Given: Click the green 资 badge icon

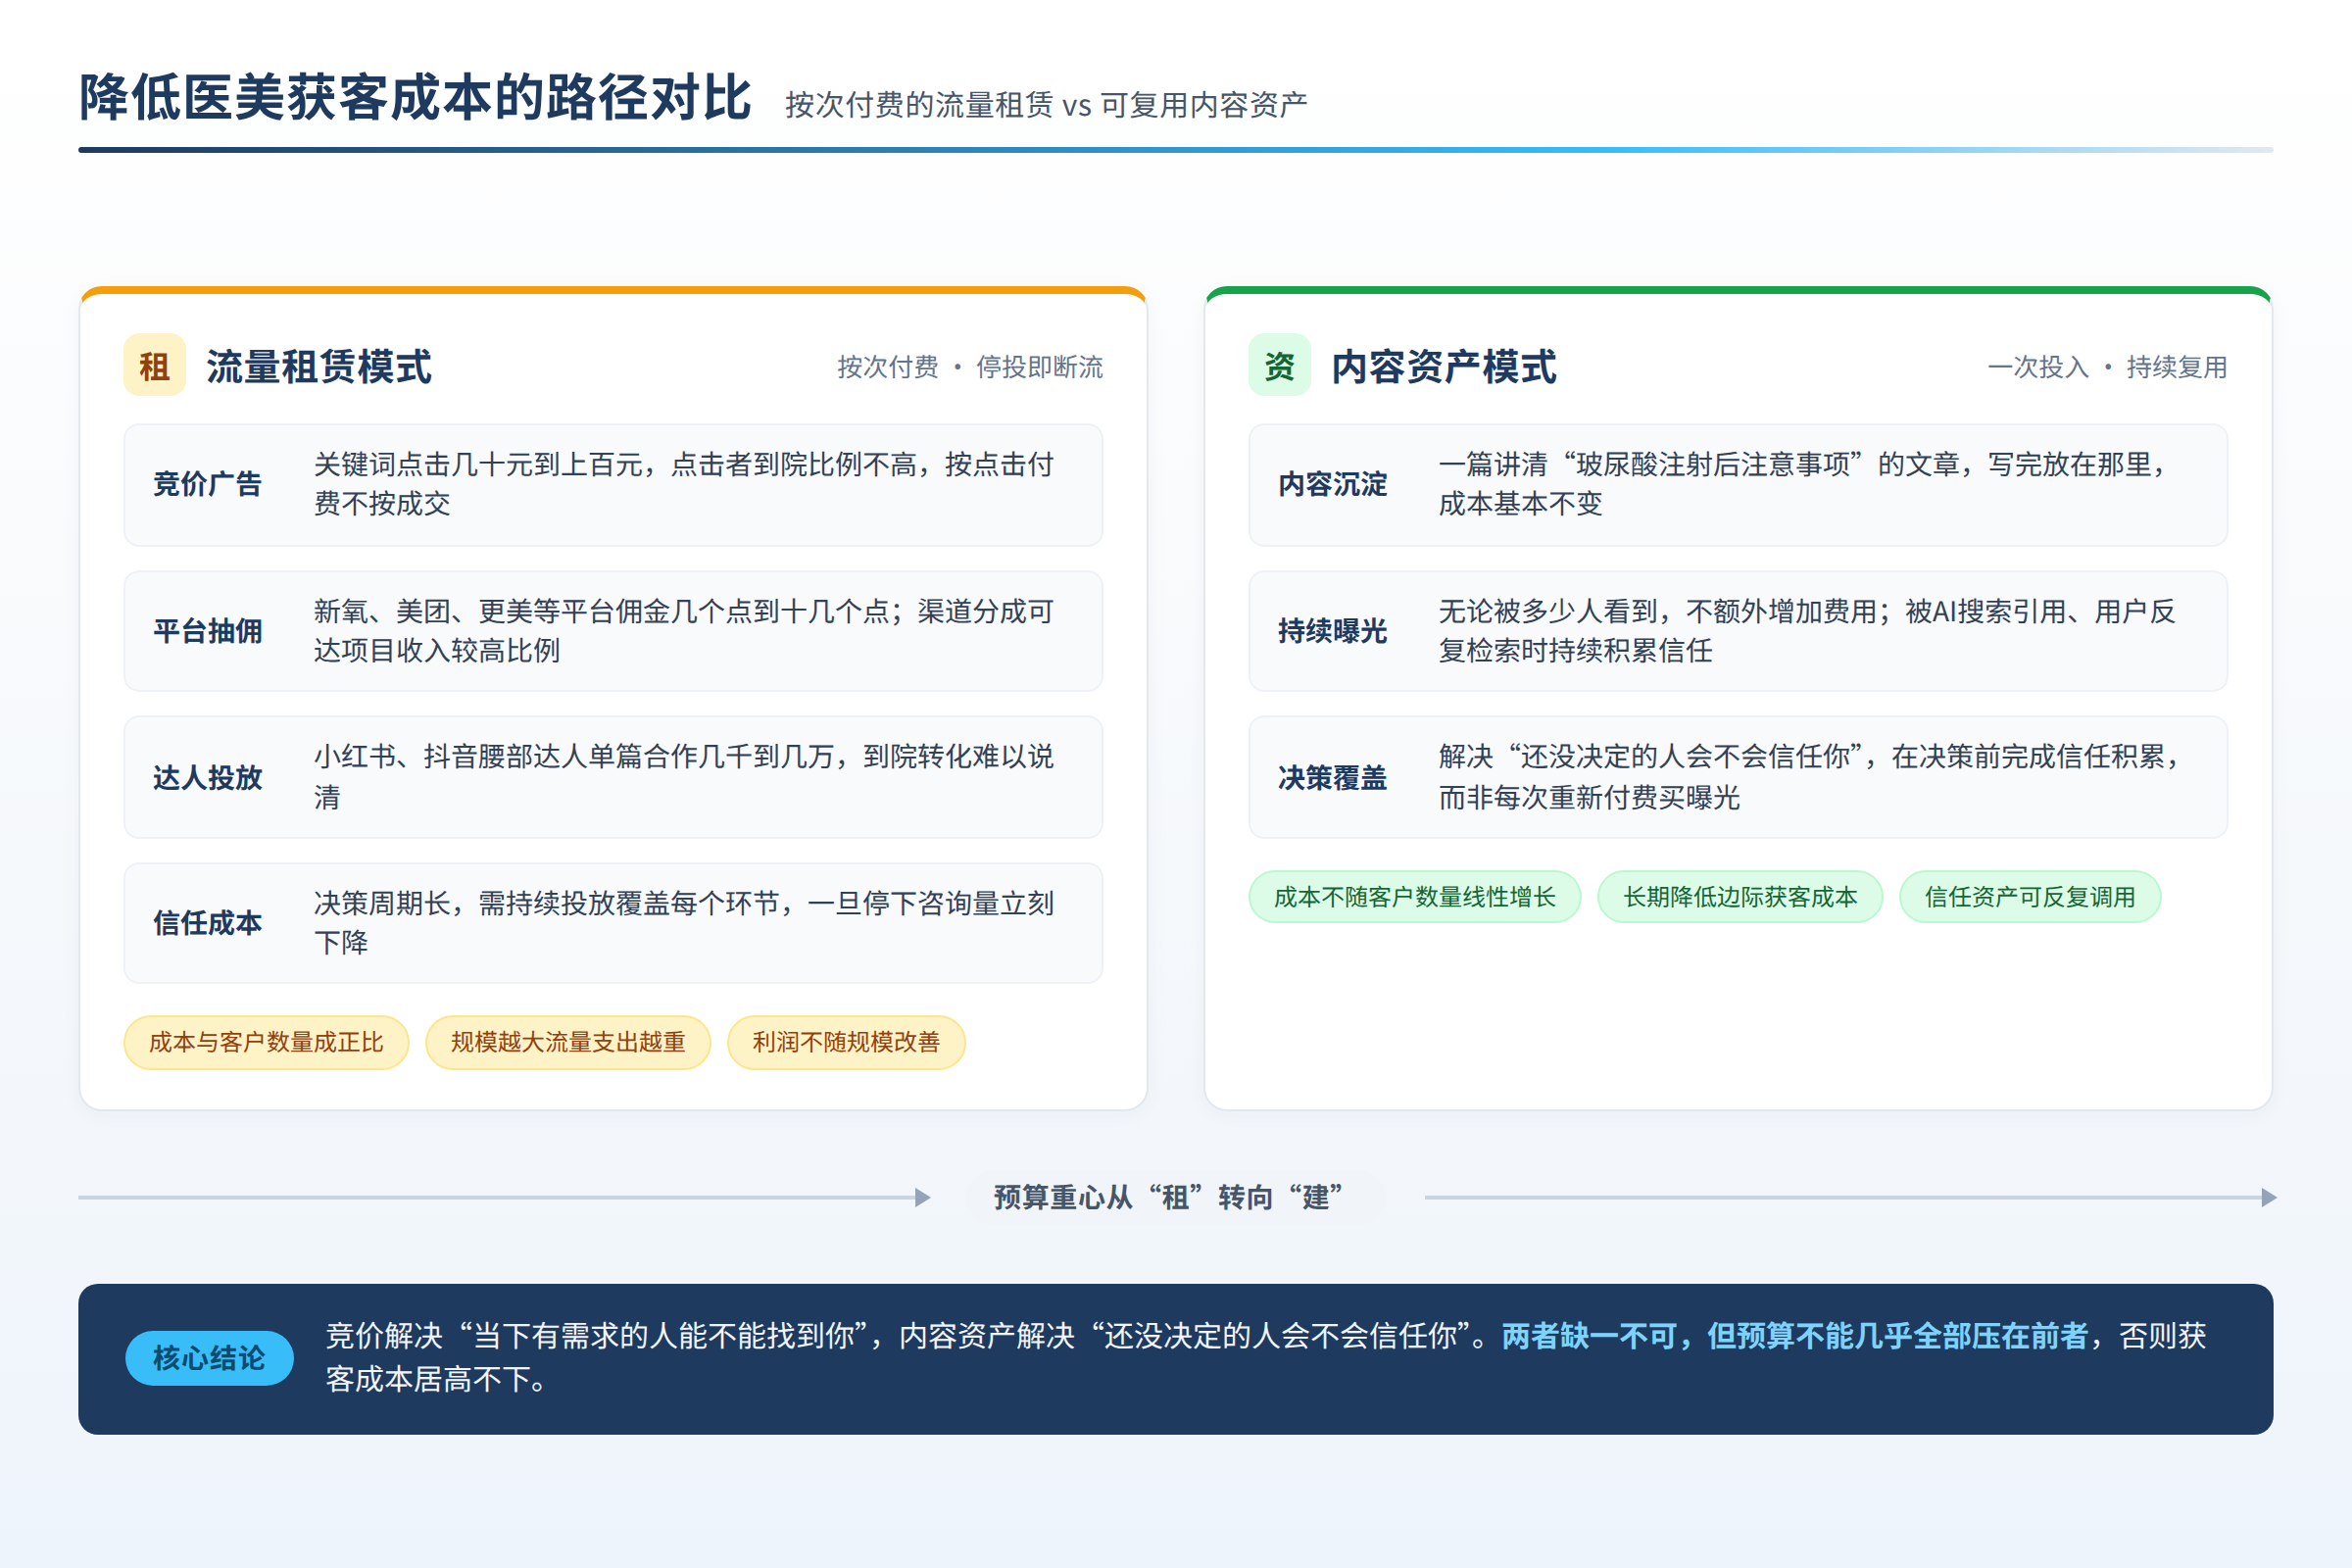Looking at the screenshot, I should tap(1279, 365).
